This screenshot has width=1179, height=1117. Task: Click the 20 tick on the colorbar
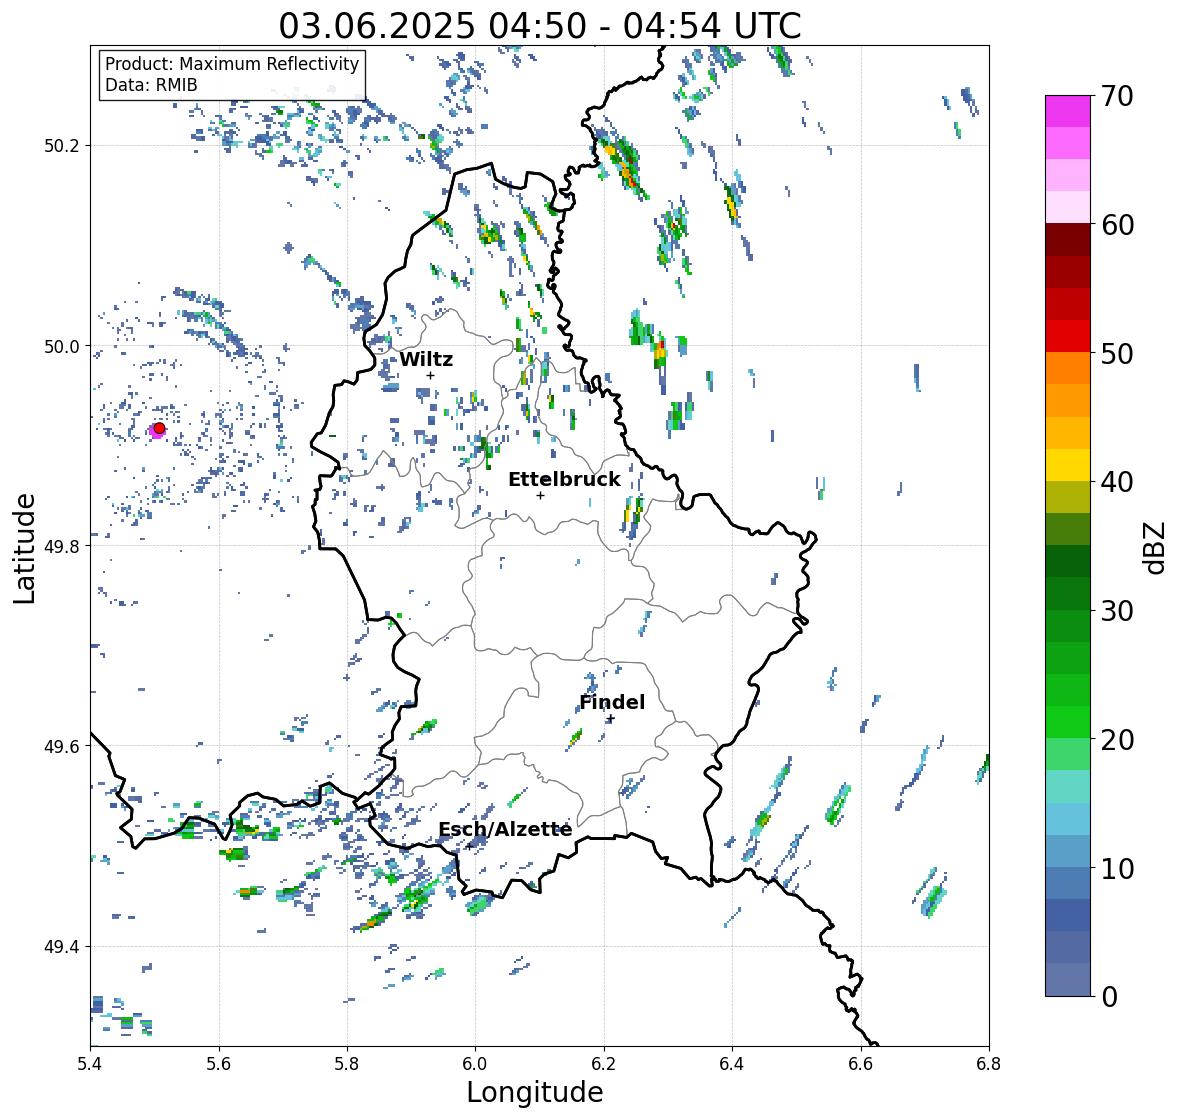tap(1117, 739)
